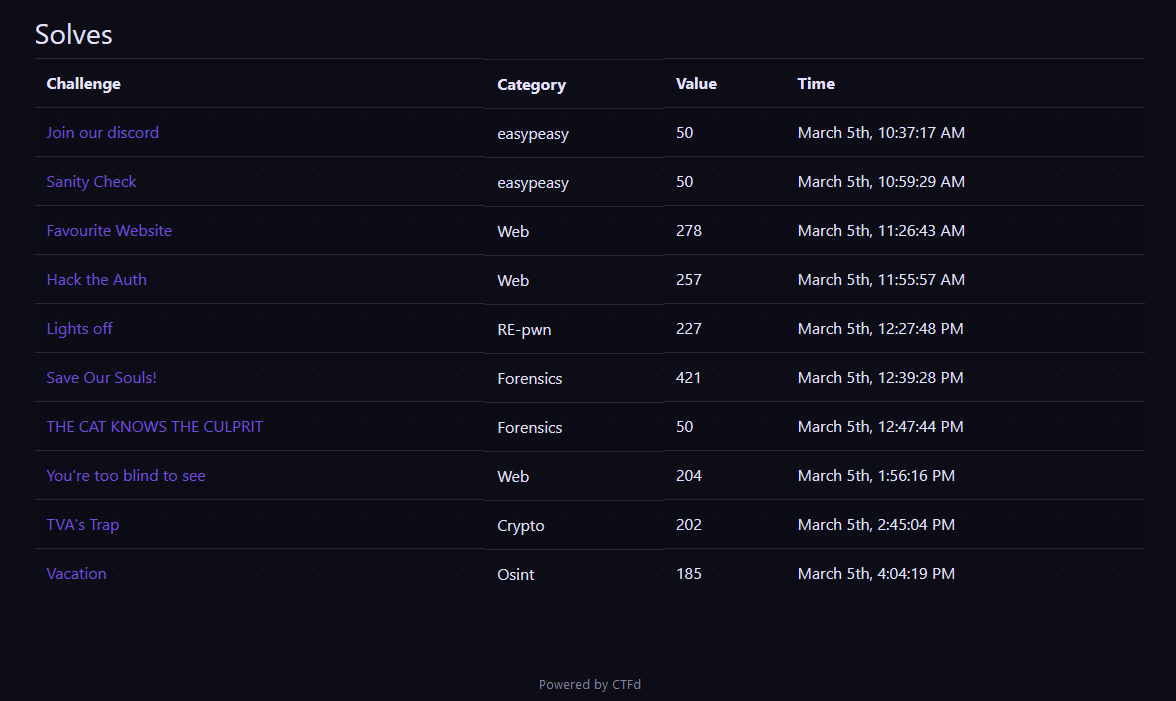Click the Value column header
This screenshot has width=1176, height=701.
[696, 84]
